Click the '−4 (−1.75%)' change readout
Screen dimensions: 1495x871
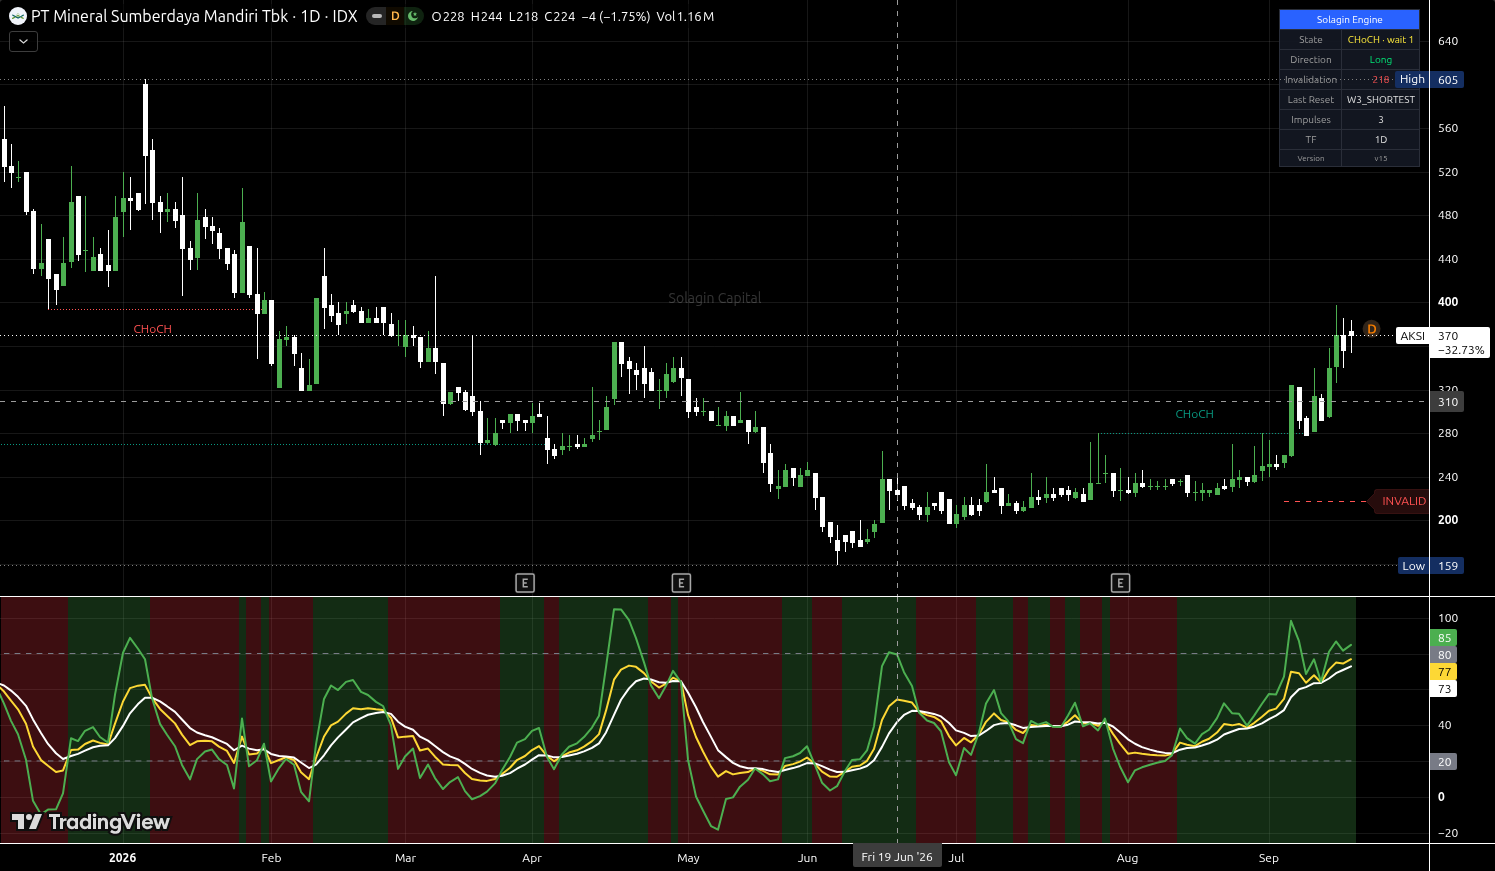click(x=614, y=16)
